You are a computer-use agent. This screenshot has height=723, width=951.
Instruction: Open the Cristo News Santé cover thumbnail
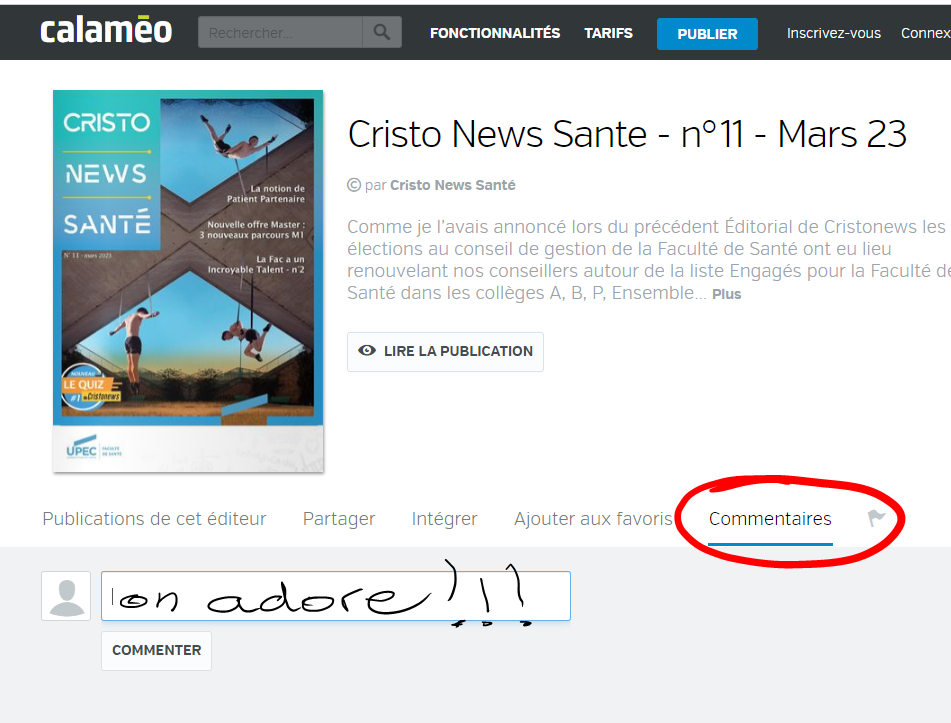pyautogui.click(x=188, y=281)
